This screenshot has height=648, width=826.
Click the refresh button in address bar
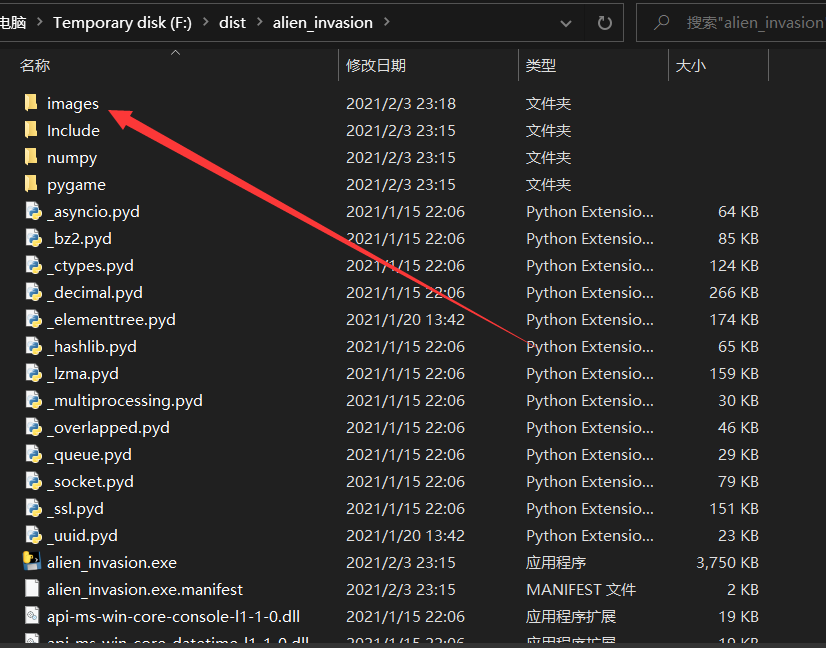click(x=604, y=22)
